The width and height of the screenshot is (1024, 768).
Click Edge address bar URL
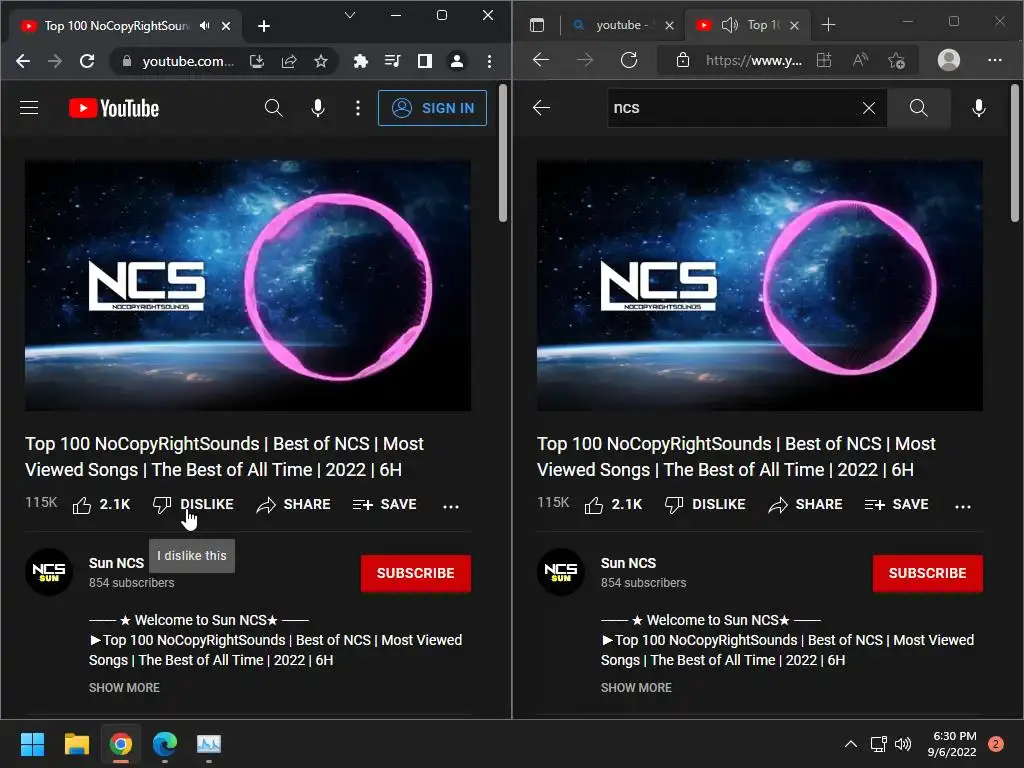coord(754,61)
